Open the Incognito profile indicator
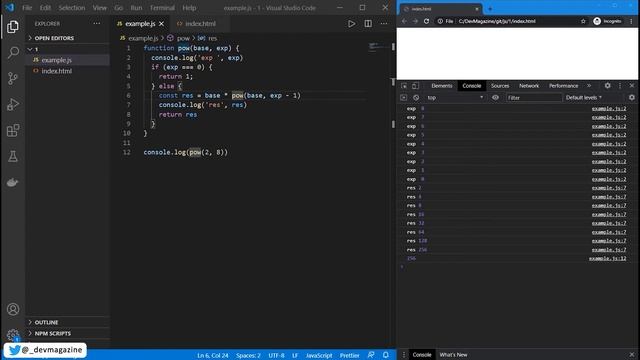 click(x=607, y=21)
